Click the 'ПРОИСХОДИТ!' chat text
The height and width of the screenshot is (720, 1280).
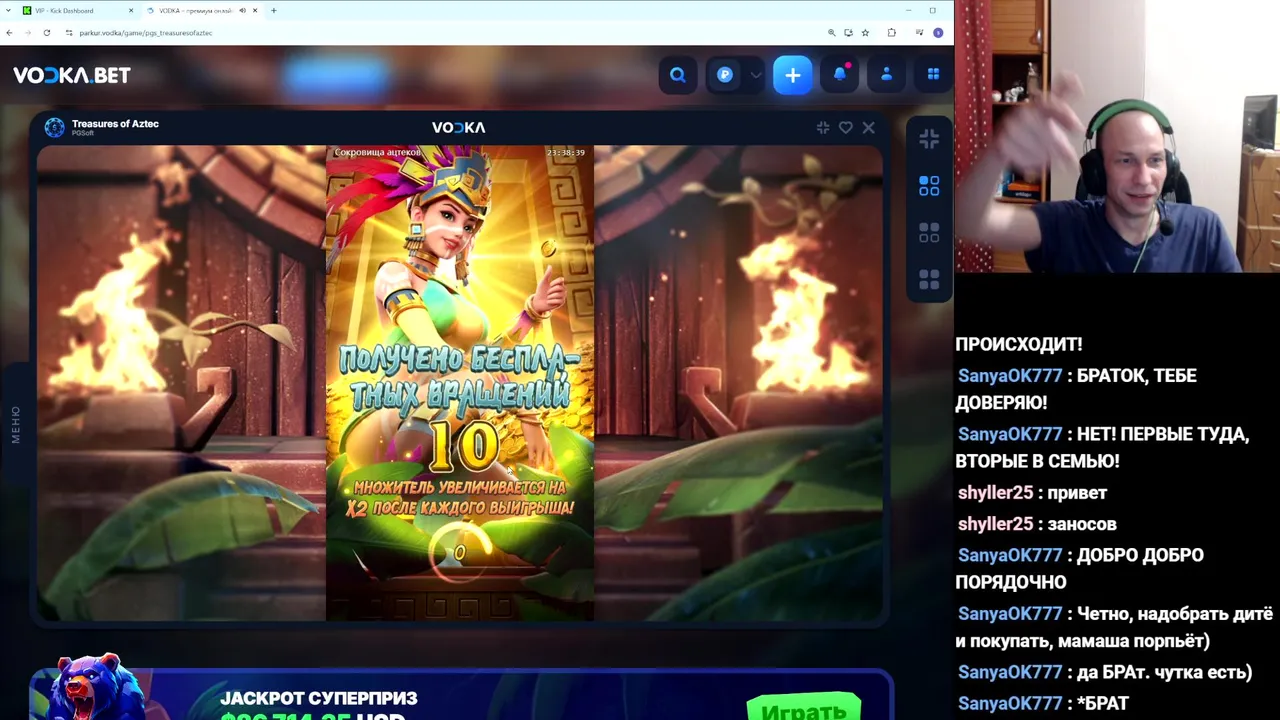coord(1019,344)
